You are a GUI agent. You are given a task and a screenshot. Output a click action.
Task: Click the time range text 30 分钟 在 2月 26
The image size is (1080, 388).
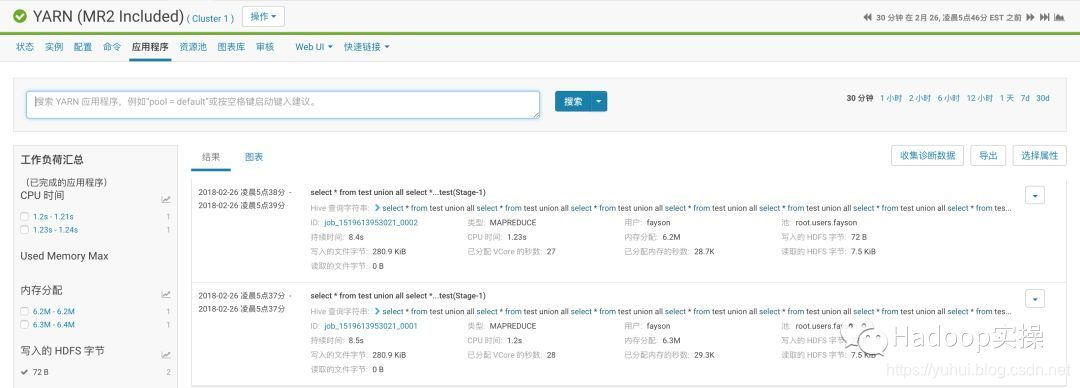[948, 18]
